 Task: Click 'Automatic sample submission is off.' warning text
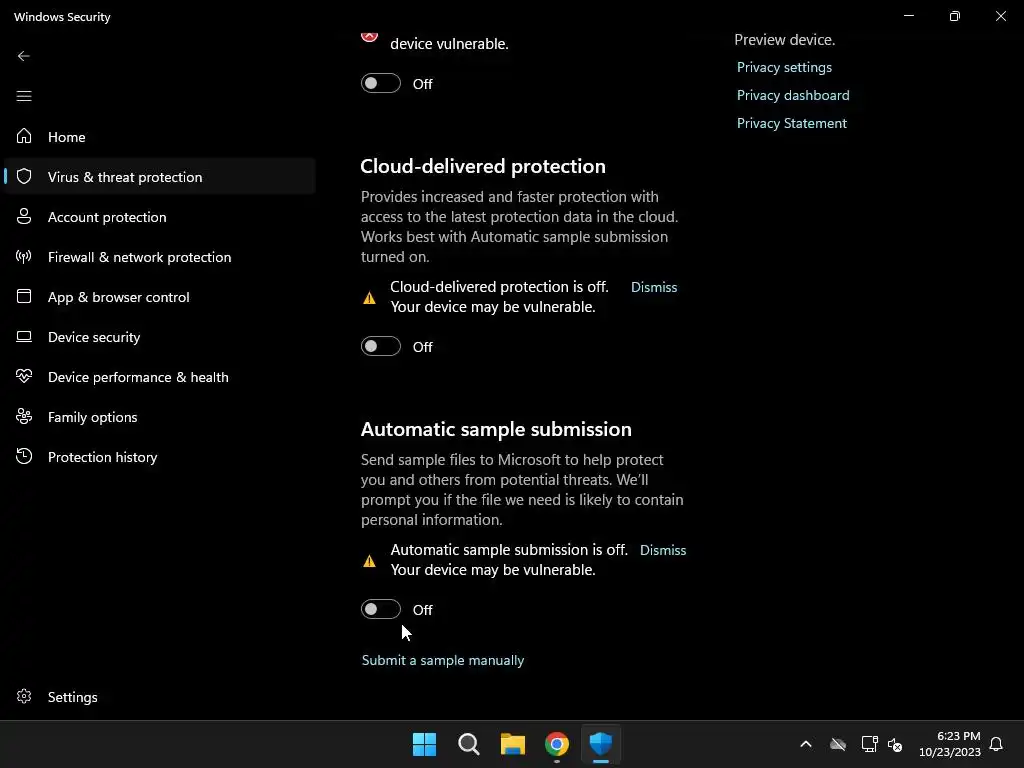point(509,550)
